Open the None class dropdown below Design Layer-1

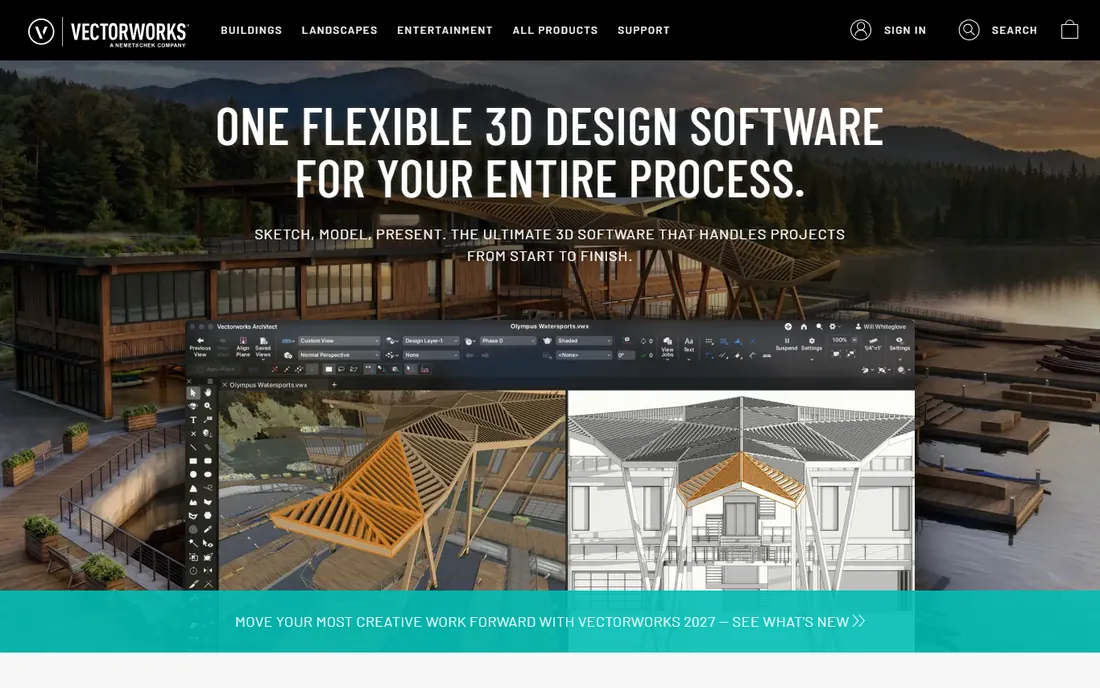(x=431, y=355)
